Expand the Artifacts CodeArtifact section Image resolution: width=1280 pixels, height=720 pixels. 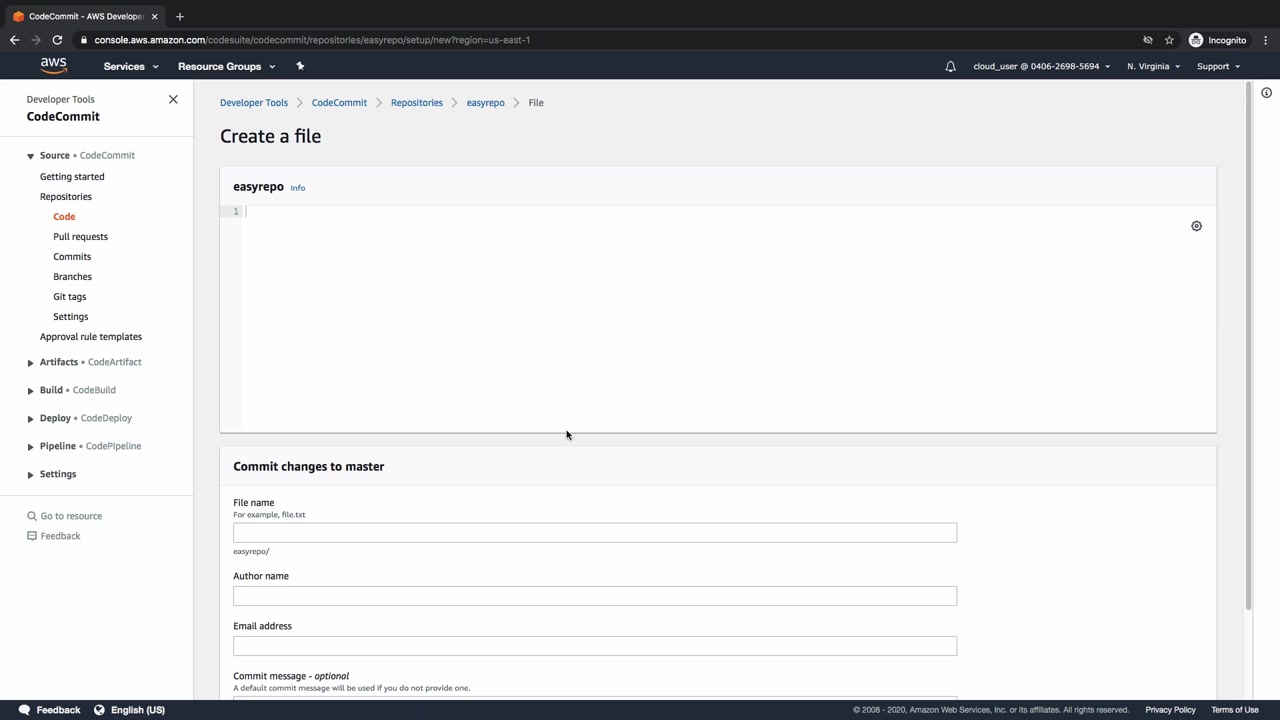(30, 362)
